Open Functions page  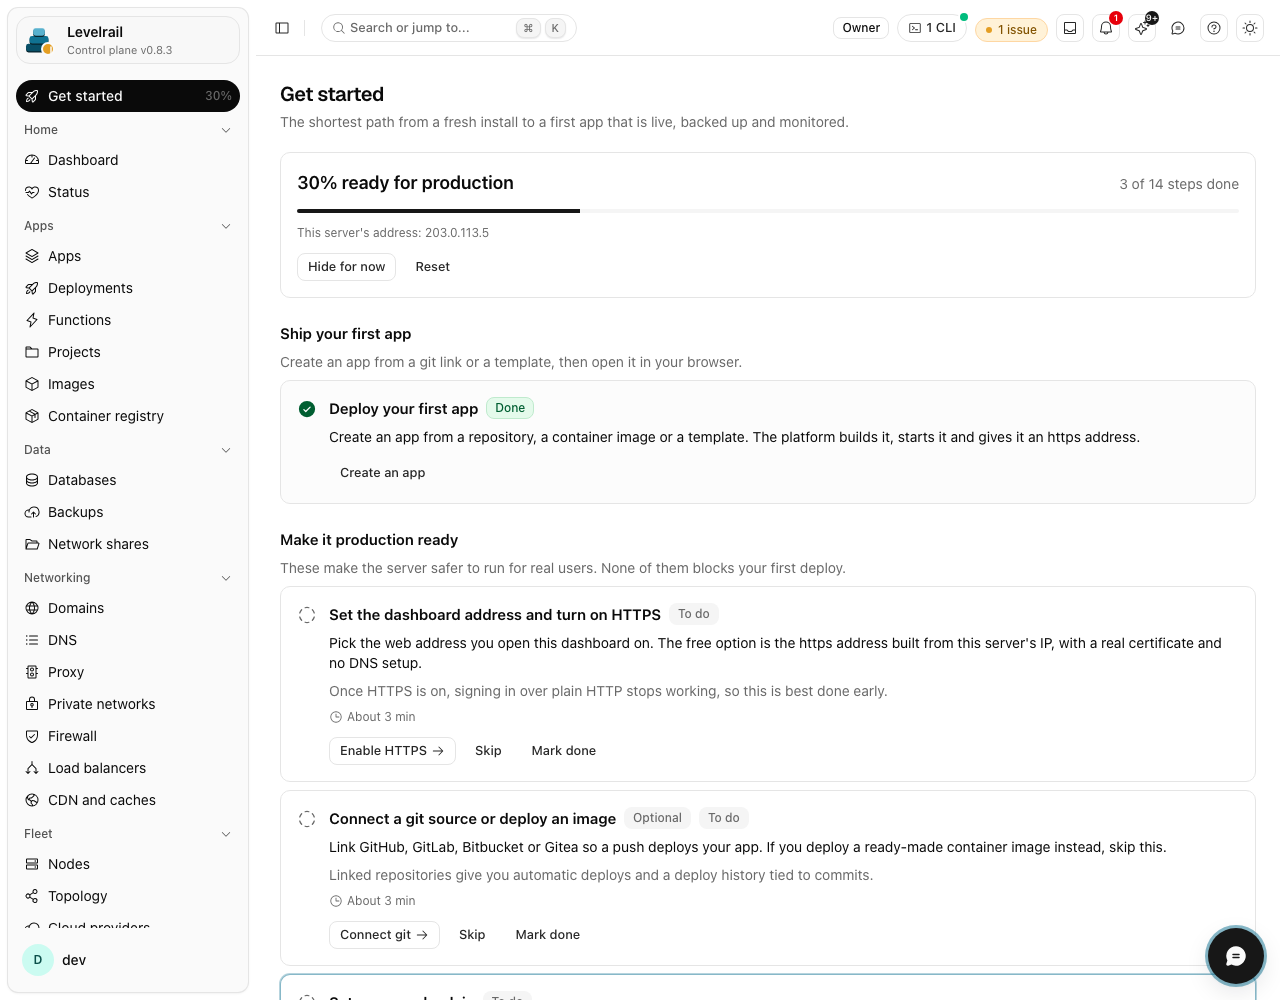[x=128, y=320]
